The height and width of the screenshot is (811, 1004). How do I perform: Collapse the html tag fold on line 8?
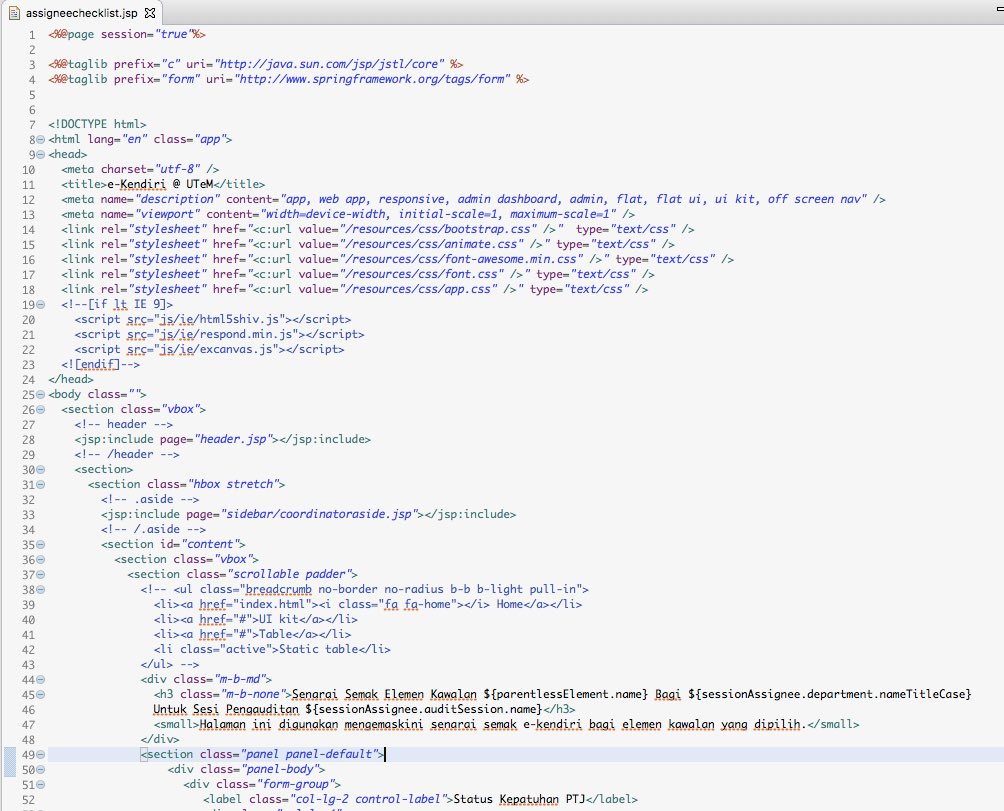(41, 140)
